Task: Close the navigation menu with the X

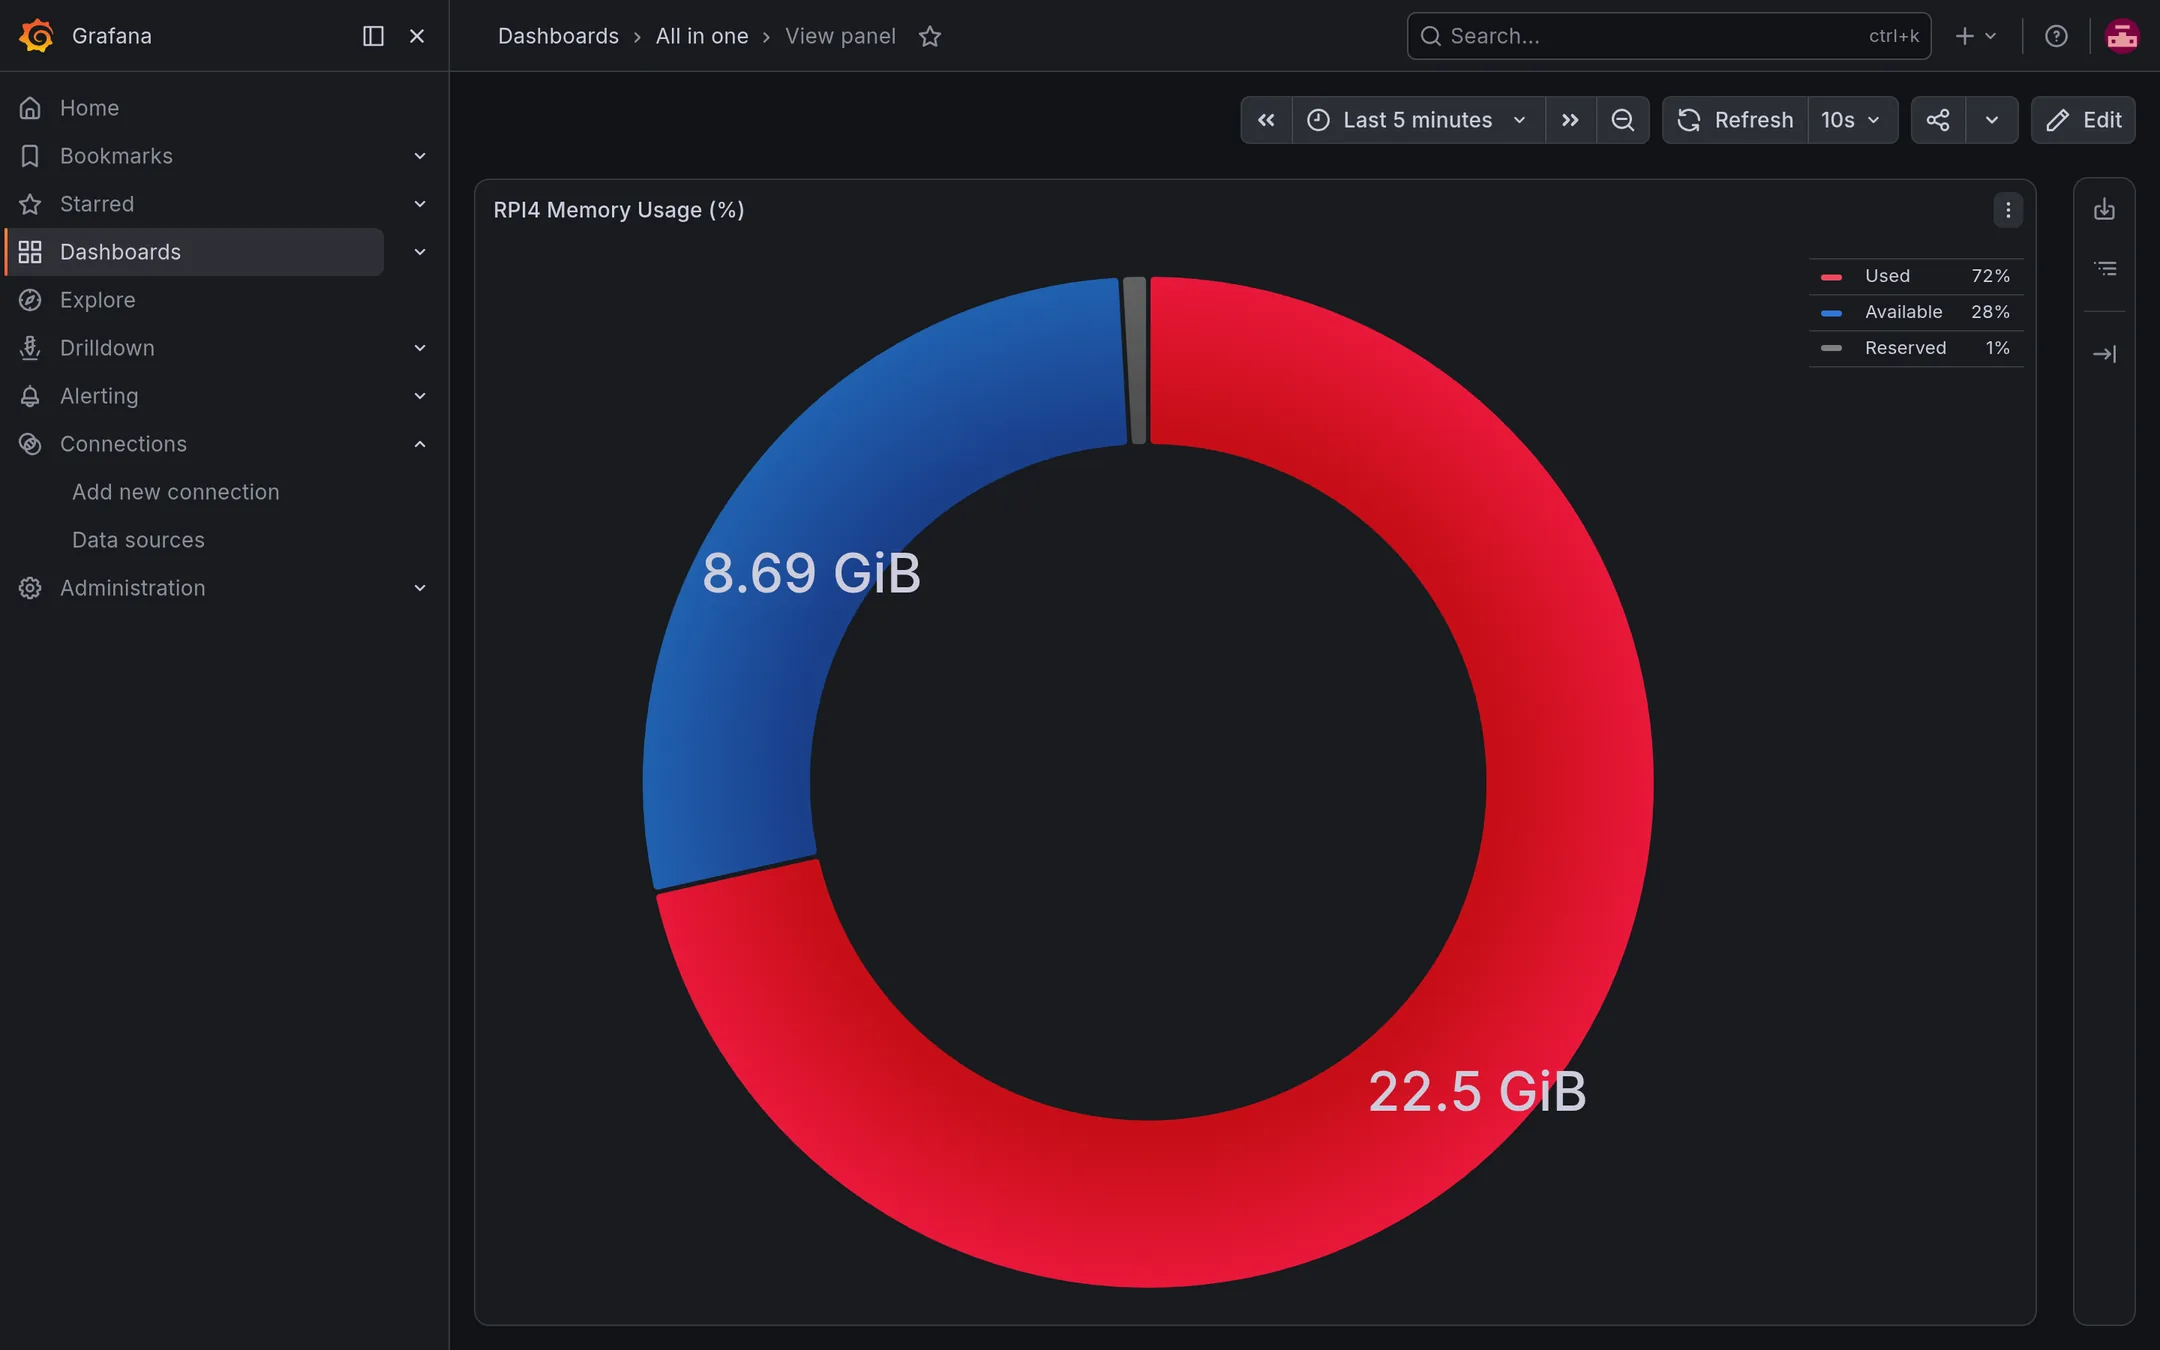Action: click(x=417, y=36)
